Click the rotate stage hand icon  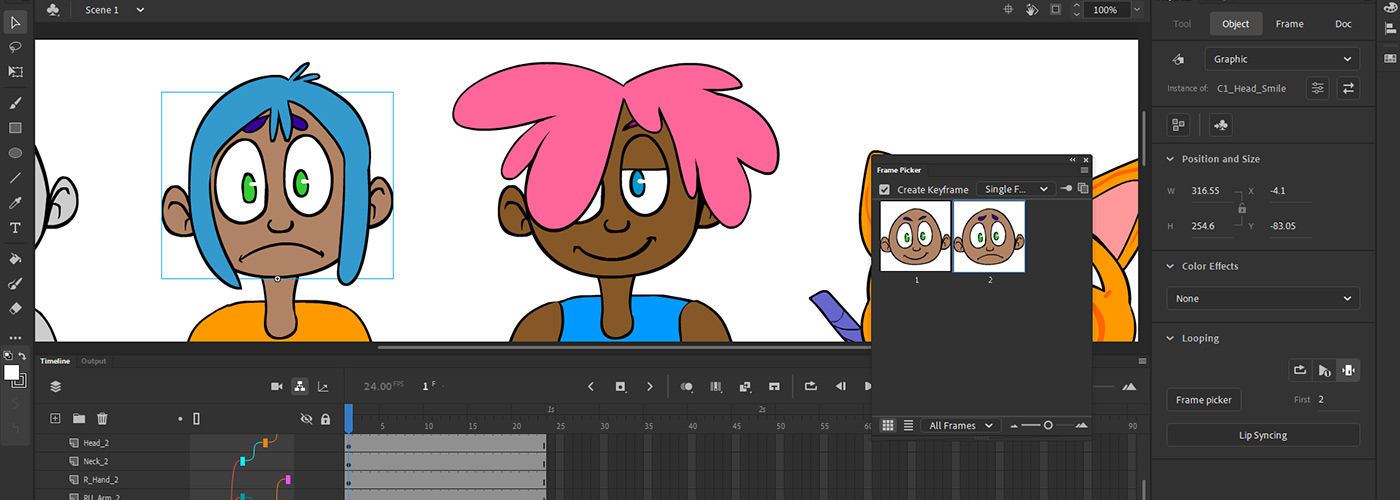1033,10
